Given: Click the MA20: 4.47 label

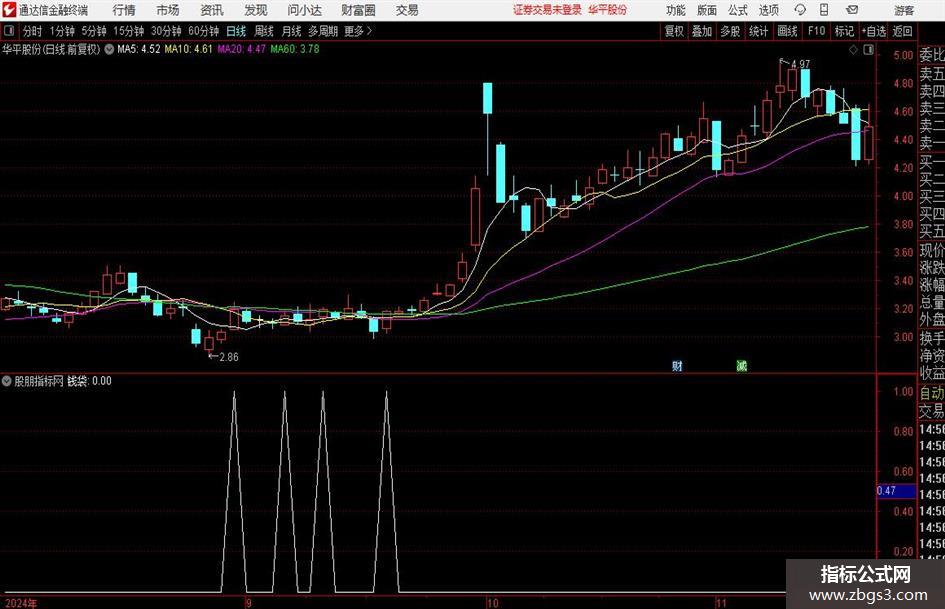Looking at the screenshot, I should (x=242, y=49).
